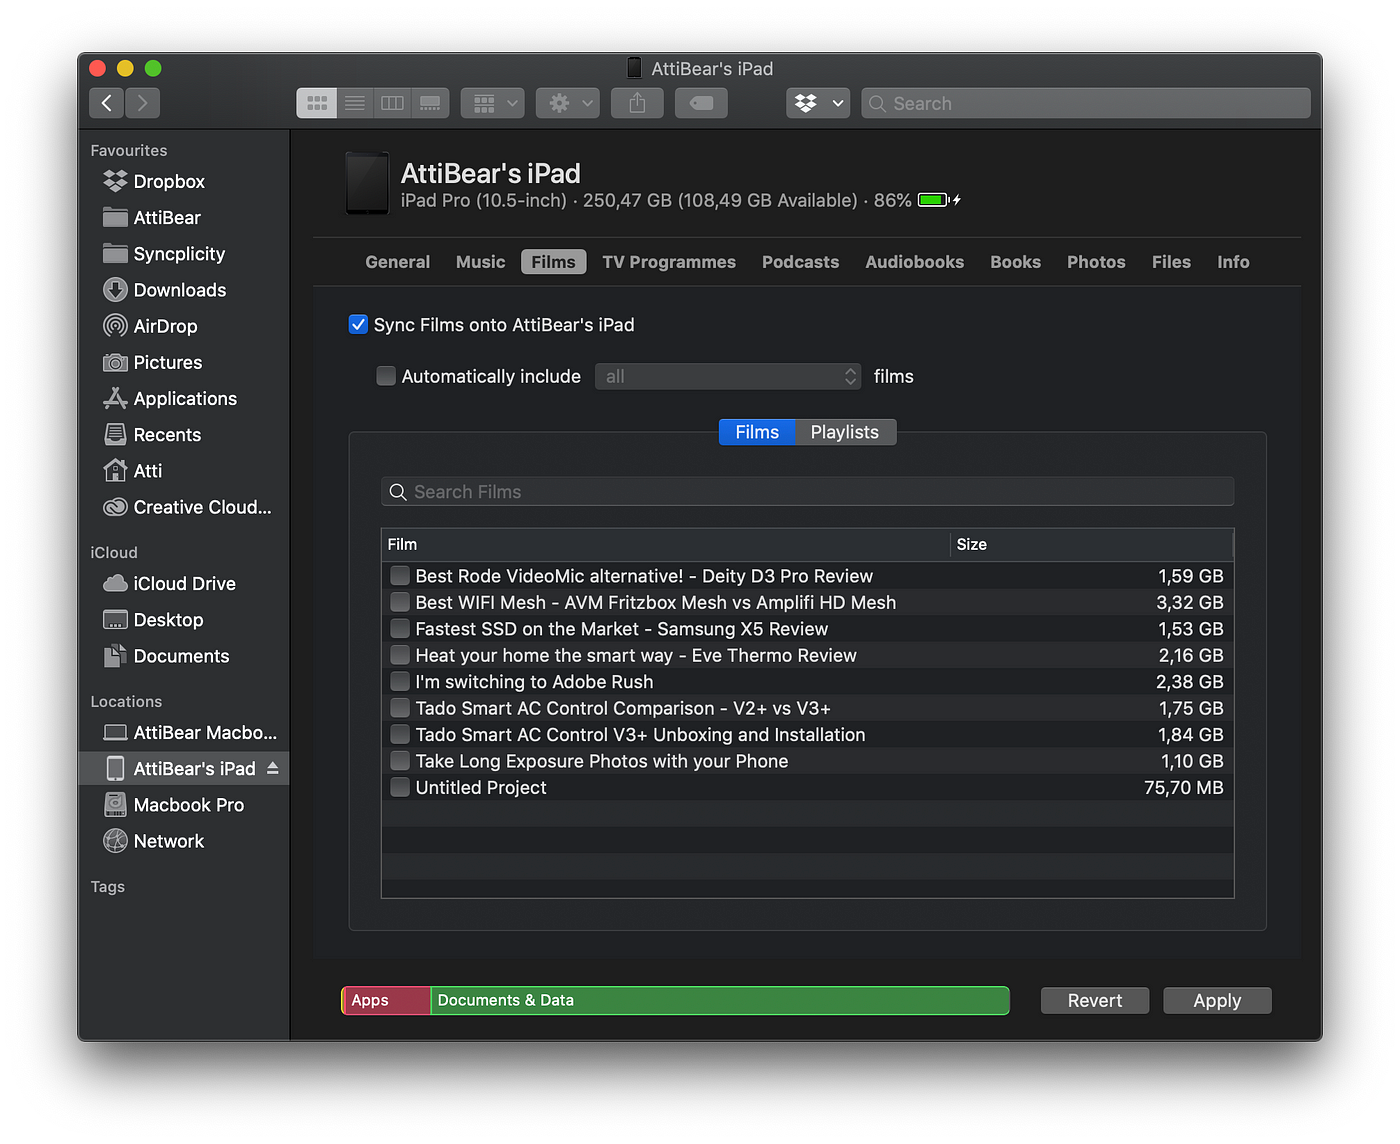Screen dimensions: 1400x1144
Task: Switch to the Info tab
Action: 1233,262
